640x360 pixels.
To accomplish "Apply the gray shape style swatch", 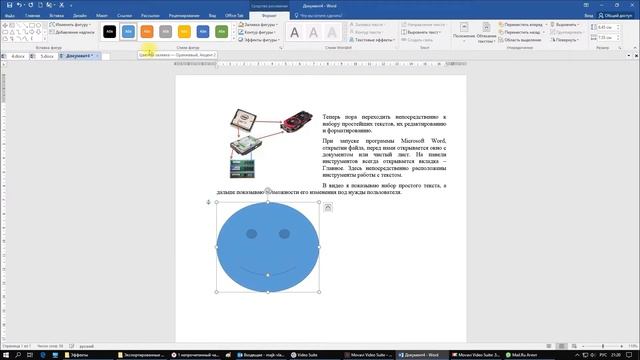I will [165, 31].
